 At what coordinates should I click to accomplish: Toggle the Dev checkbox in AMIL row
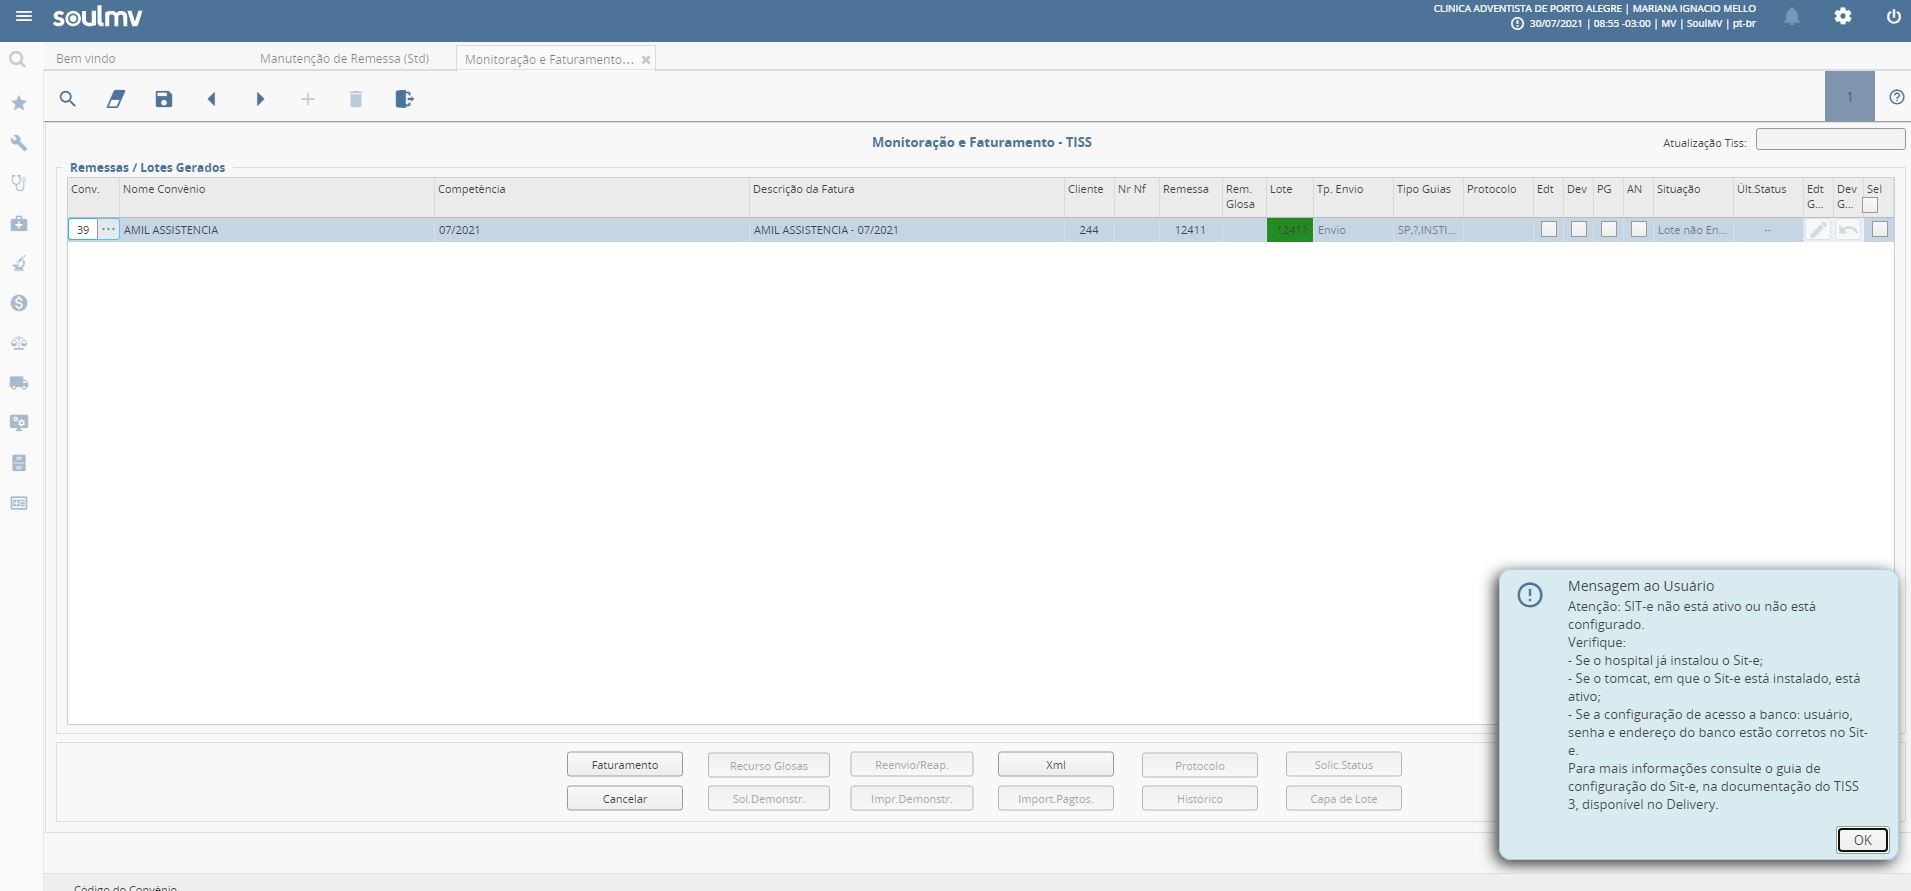tap(1579, 229)
